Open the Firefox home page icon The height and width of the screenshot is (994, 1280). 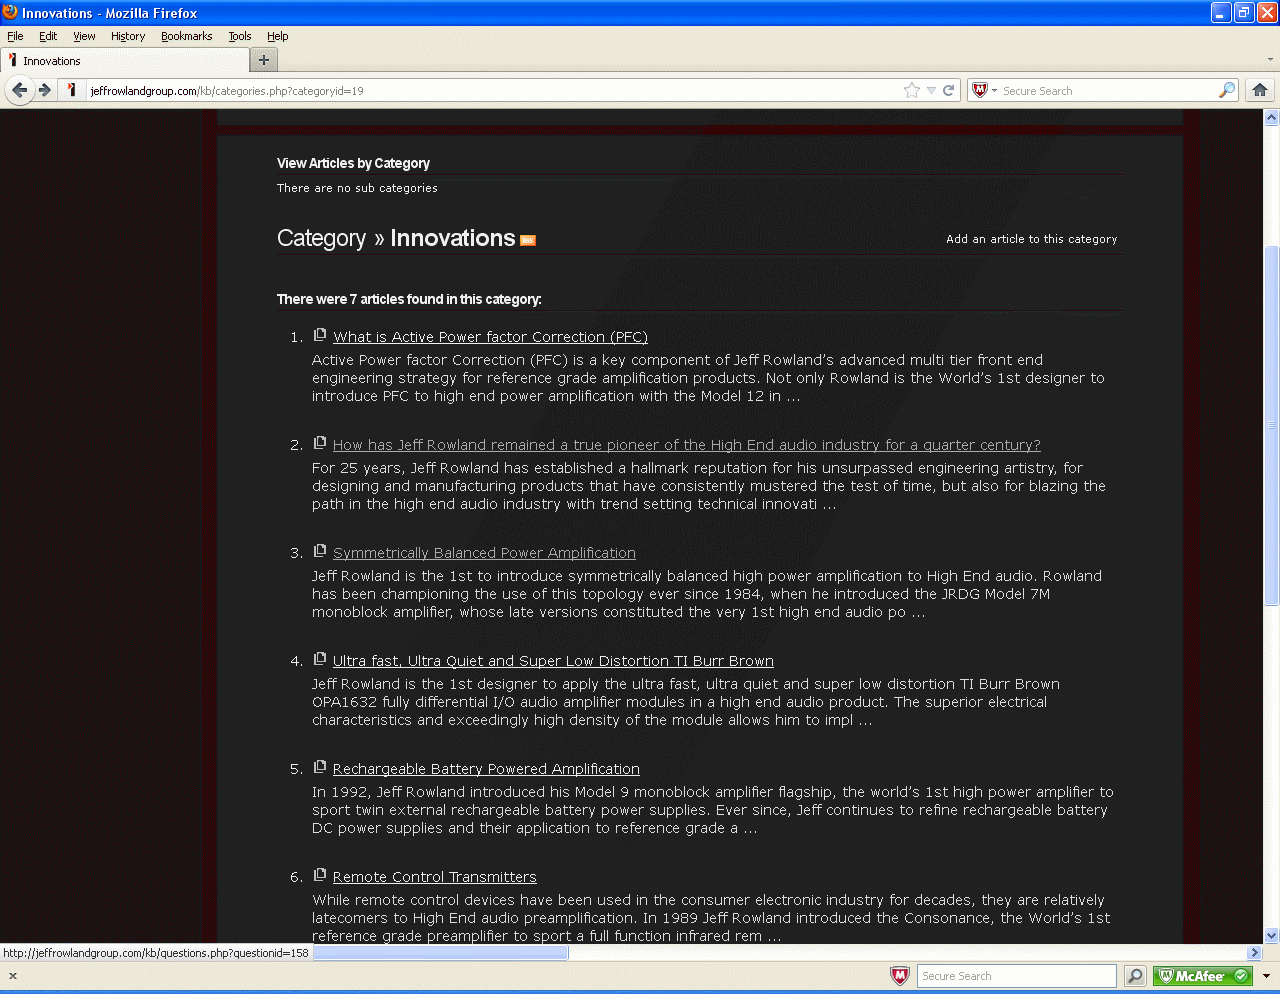tap(1260, 90)
